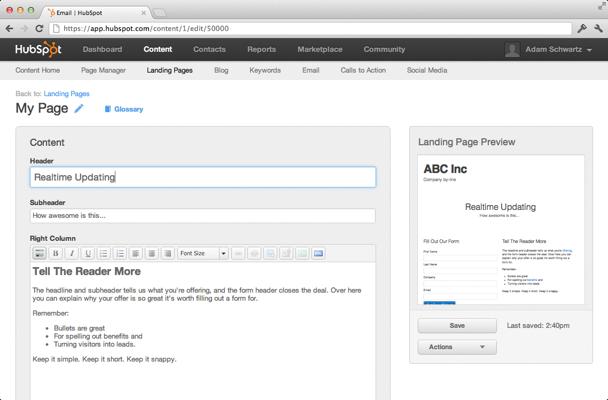
Task: Go to the Contacts menu
Action: (x=209, y=49)
